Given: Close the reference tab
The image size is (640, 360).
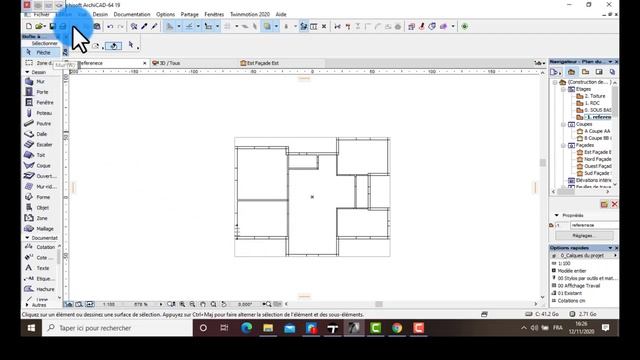Looking at the screenshot, I should [x=144, y=63].
